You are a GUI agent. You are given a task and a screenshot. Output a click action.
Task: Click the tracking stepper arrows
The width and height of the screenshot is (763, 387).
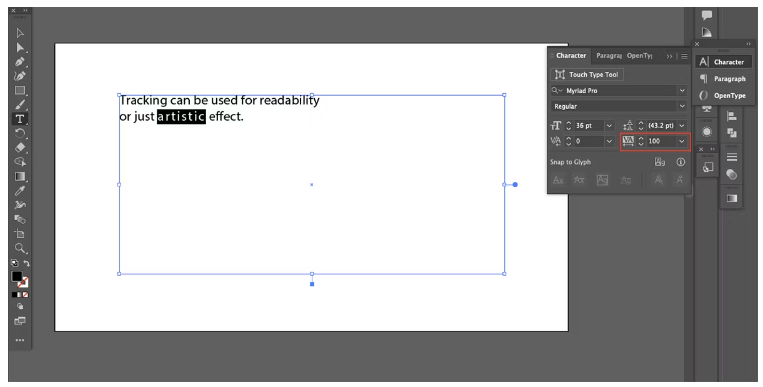point(641,141)
